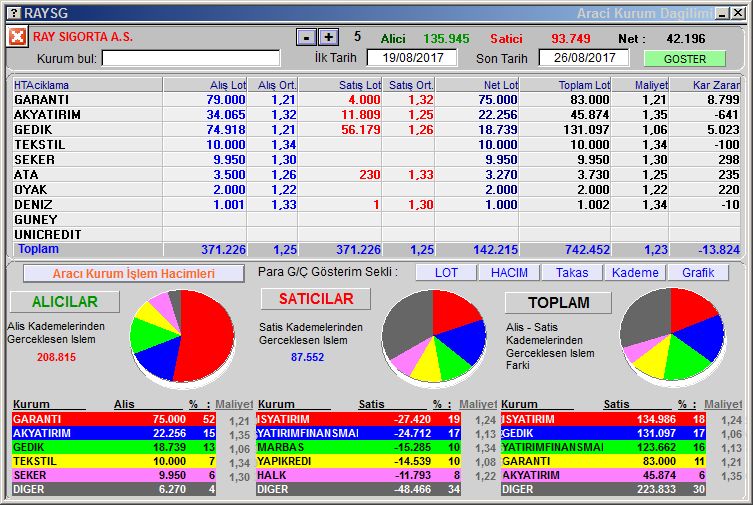Select the SEKER row in top table
The height and width of the screenshot is (505, 753).
[x=376, y=159]
